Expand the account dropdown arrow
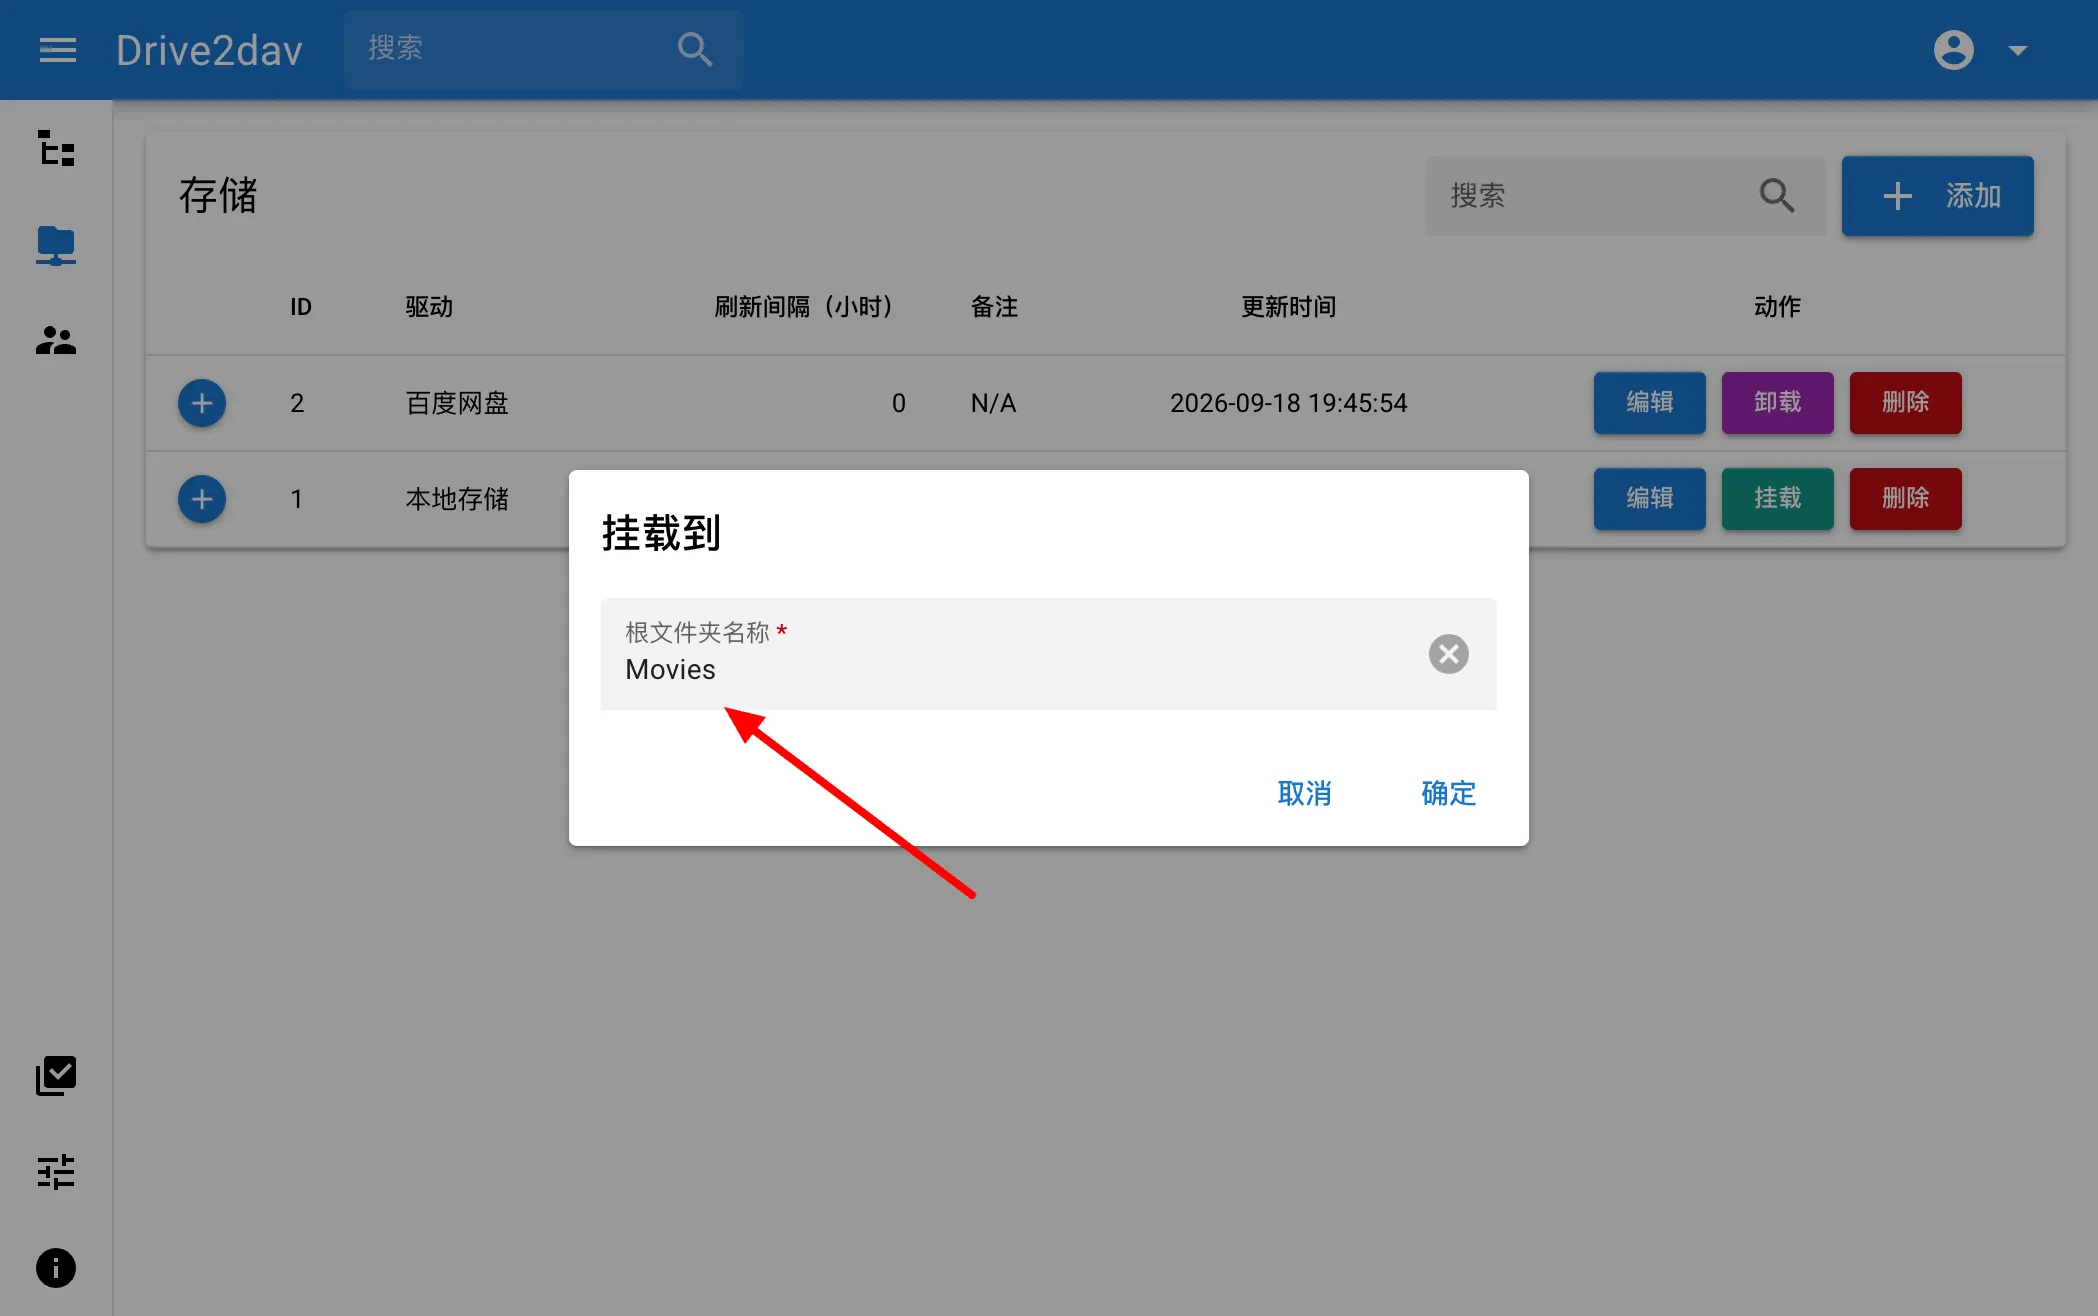Image resolution: width=2098 pixels, height=1316 pixels. [2018, 50]
